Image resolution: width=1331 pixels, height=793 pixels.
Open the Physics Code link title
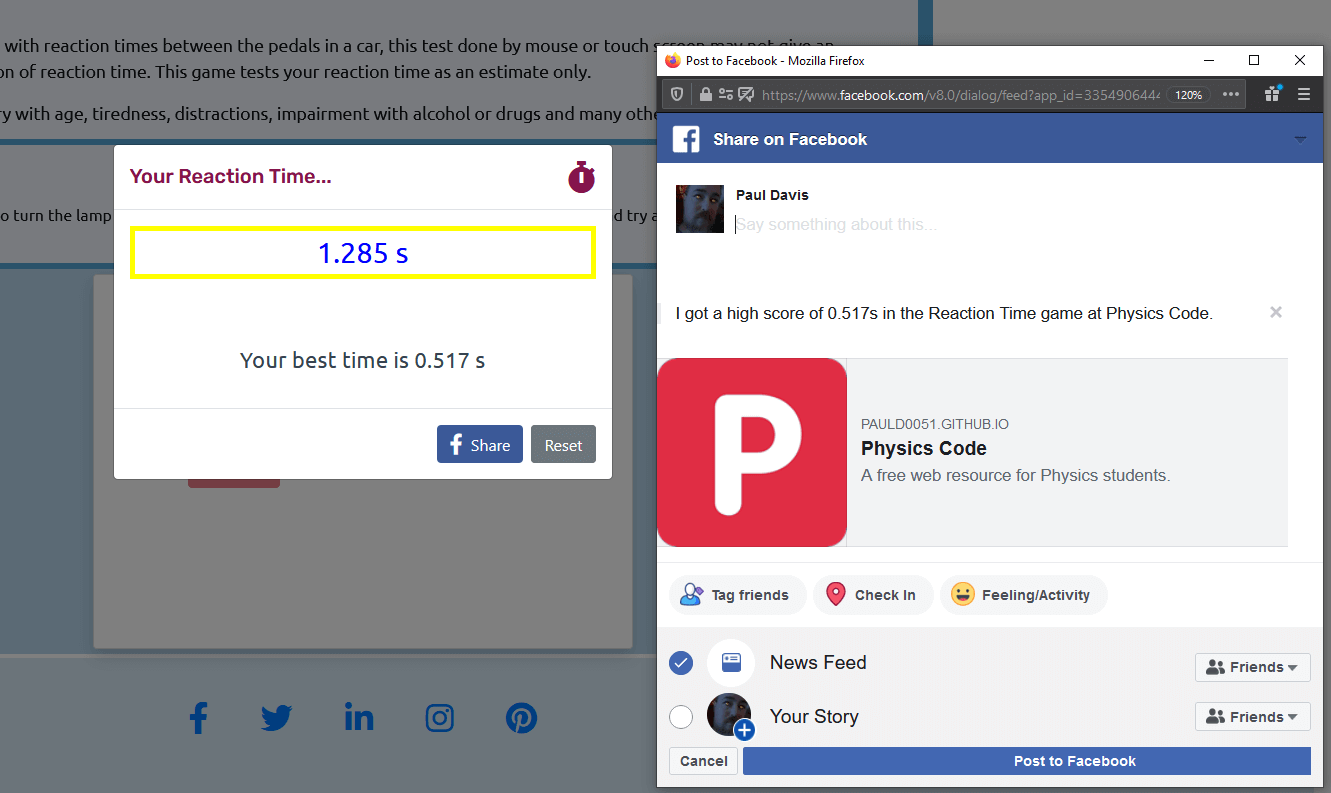(924, 448)
